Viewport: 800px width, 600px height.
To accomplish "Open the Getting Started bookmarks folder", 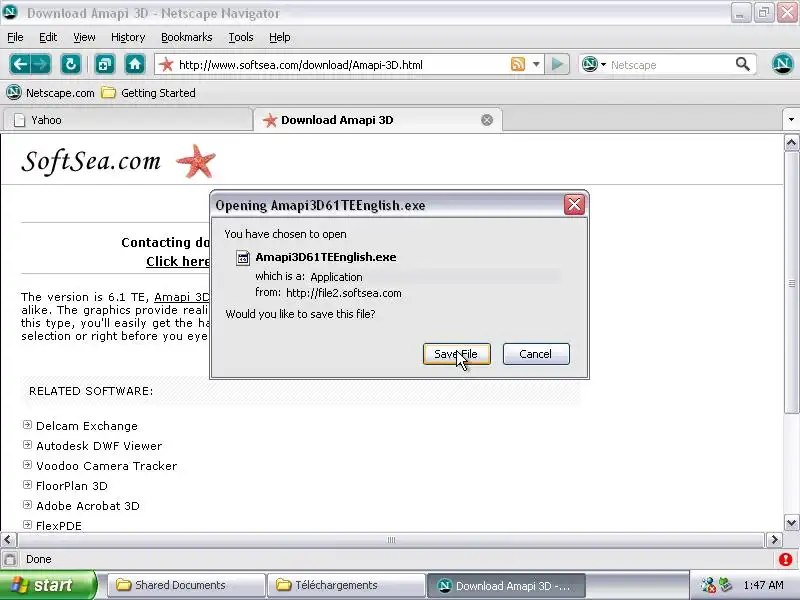I will [x=148, y=93].
